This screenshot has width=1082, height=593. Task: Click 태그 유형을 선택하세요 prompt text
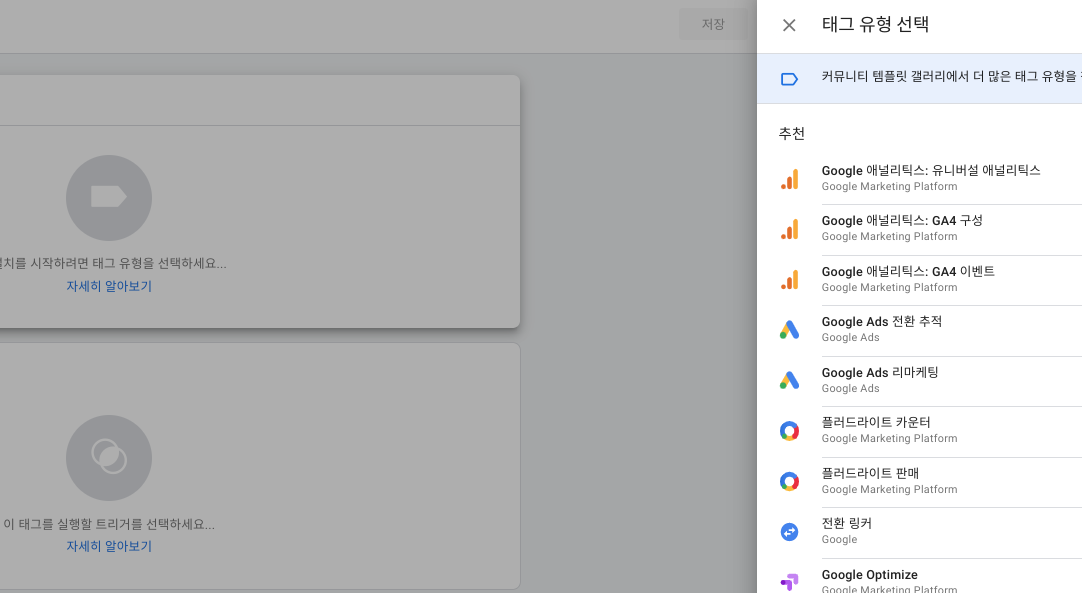click(113, 263)
